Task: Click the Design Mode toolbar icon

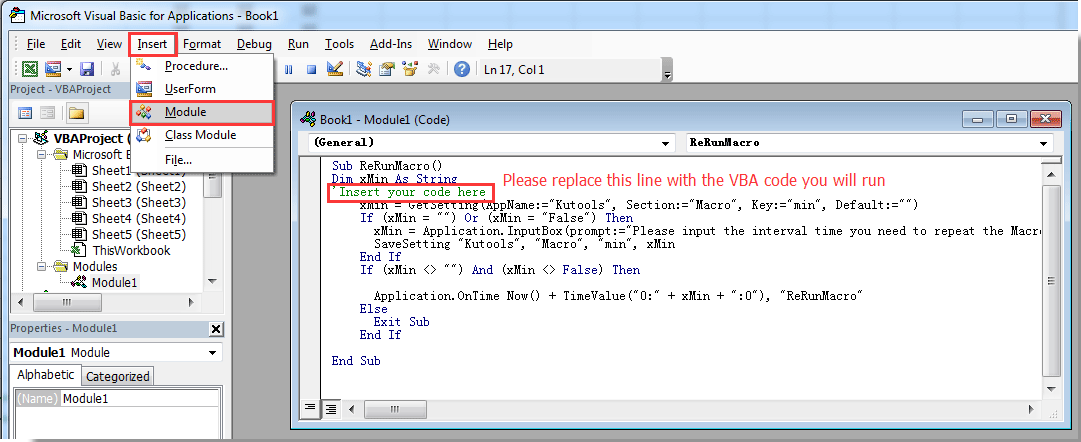Action: pos(335,69)
